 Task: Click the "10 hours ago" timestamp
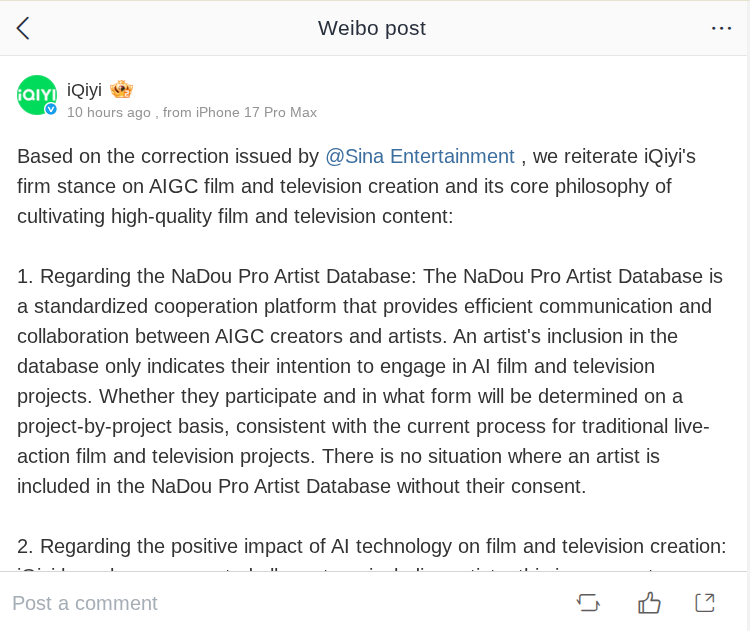(109, 112)
